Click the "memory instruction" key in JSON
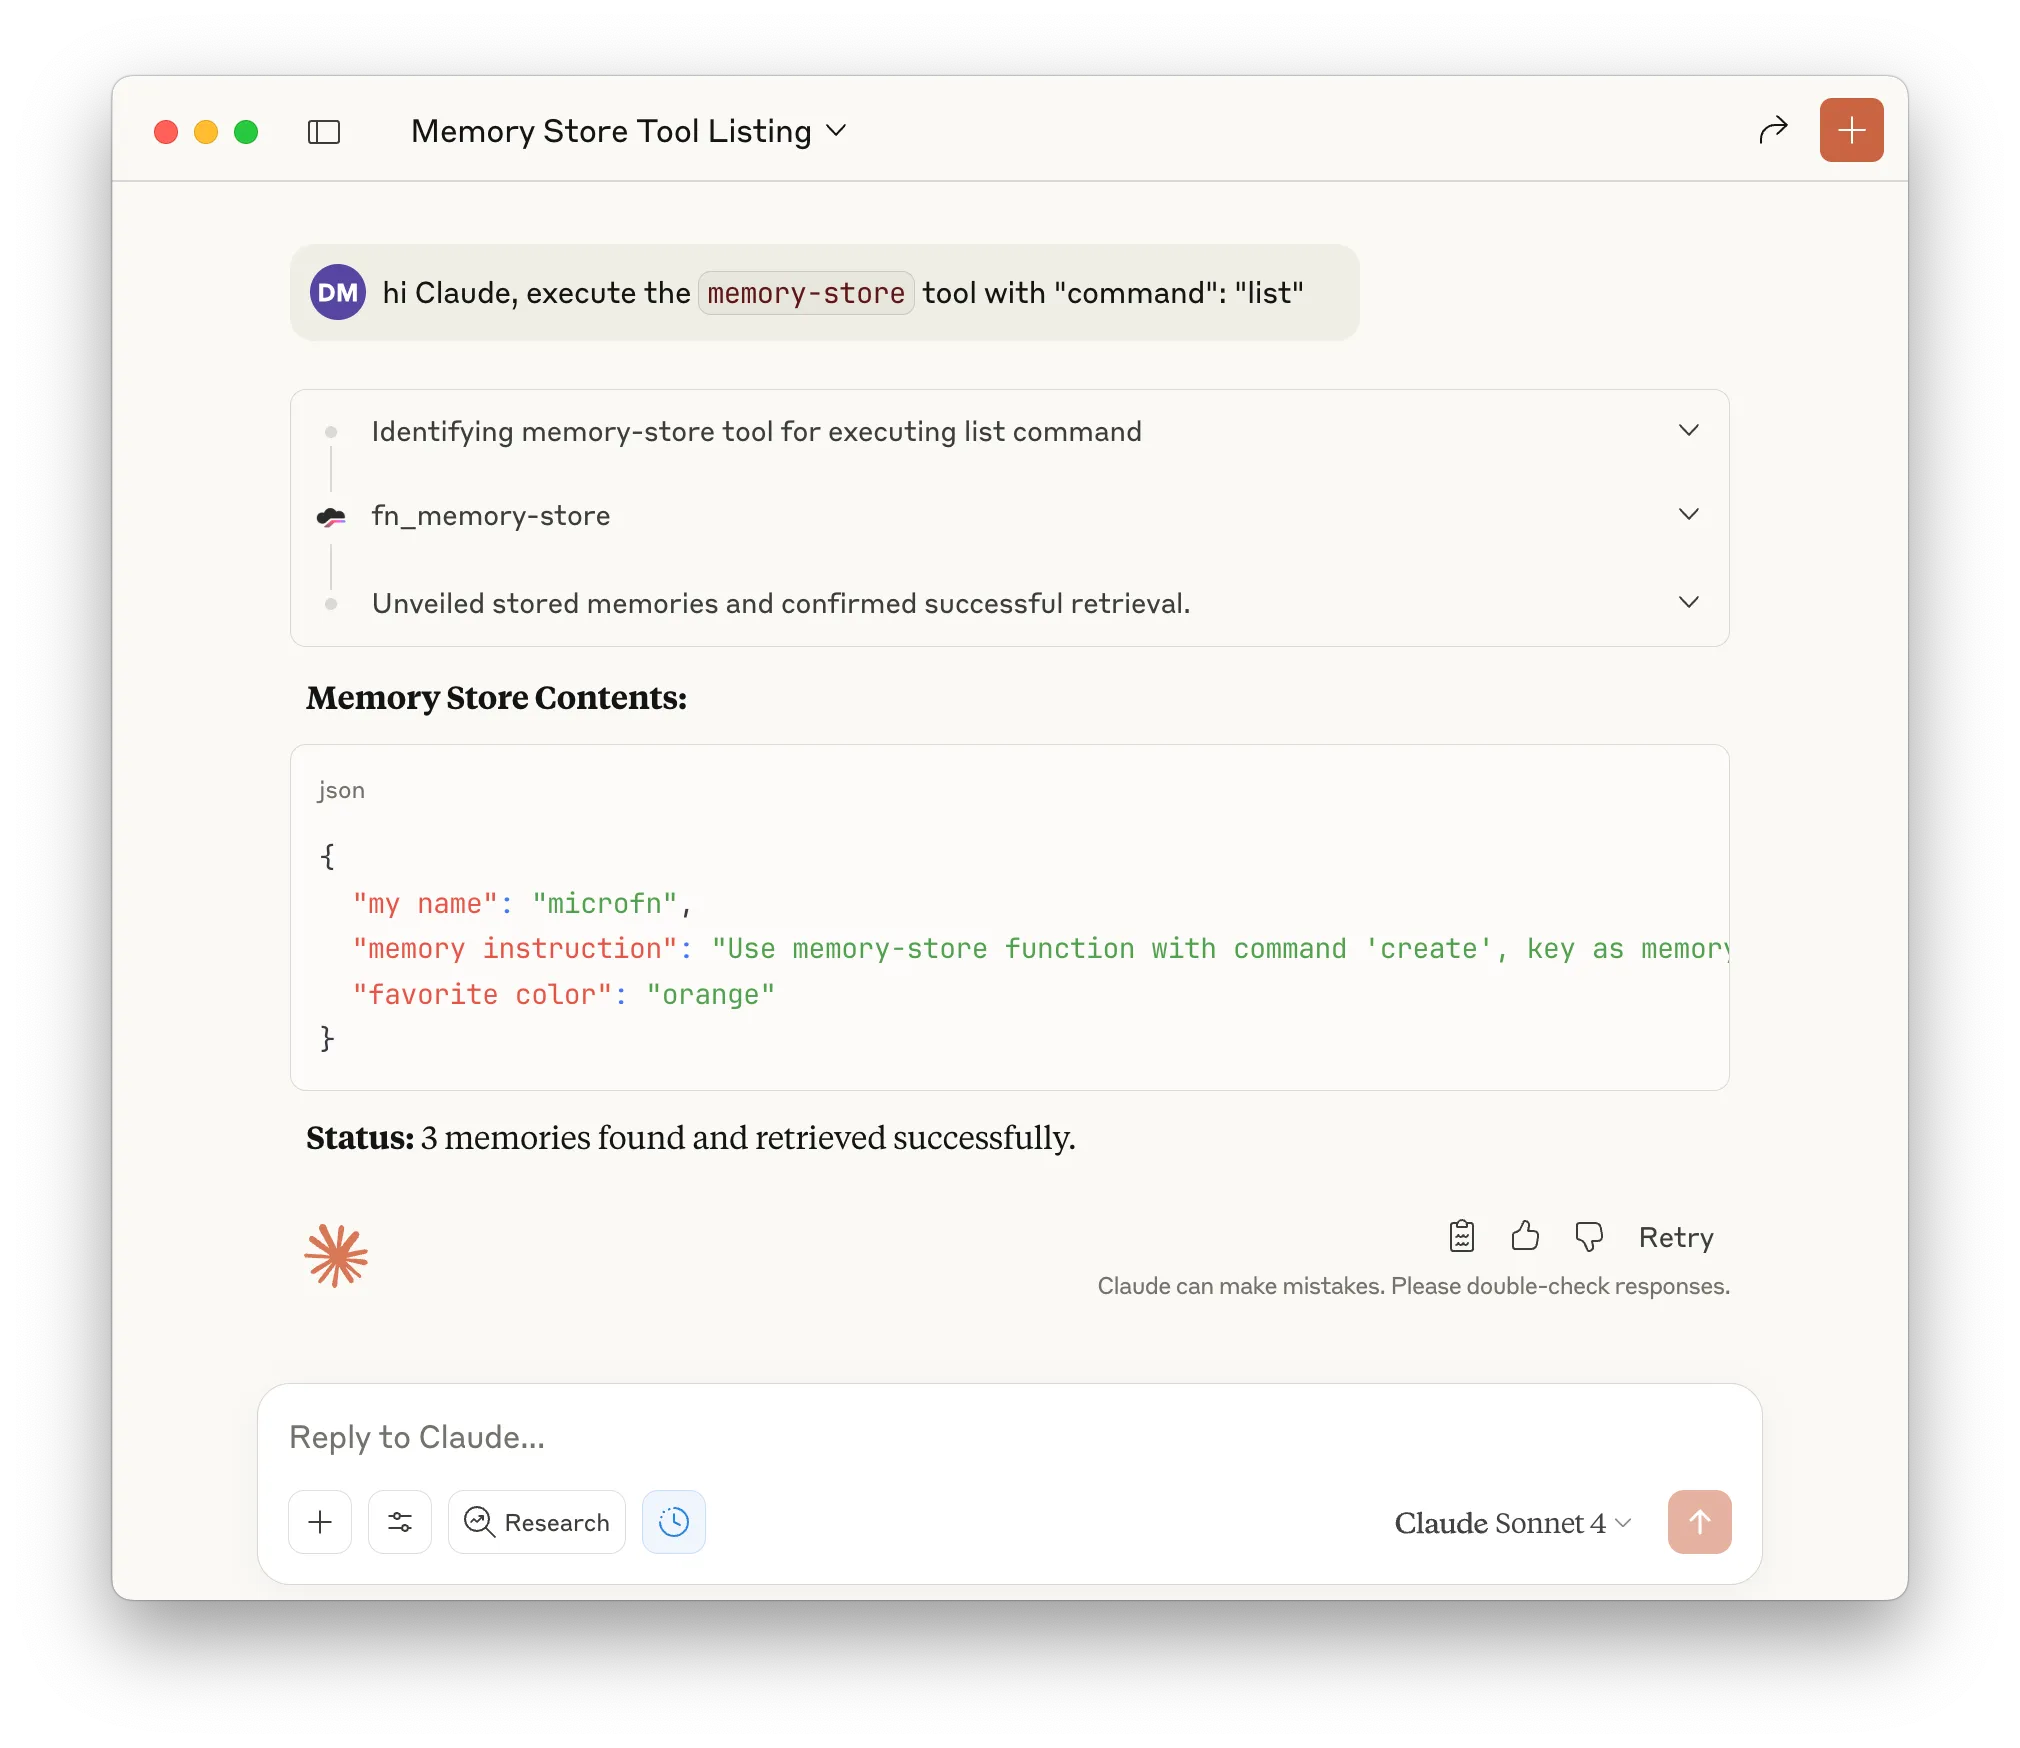Screen dimensions: 2020x1748 click(x=515, y=948)
